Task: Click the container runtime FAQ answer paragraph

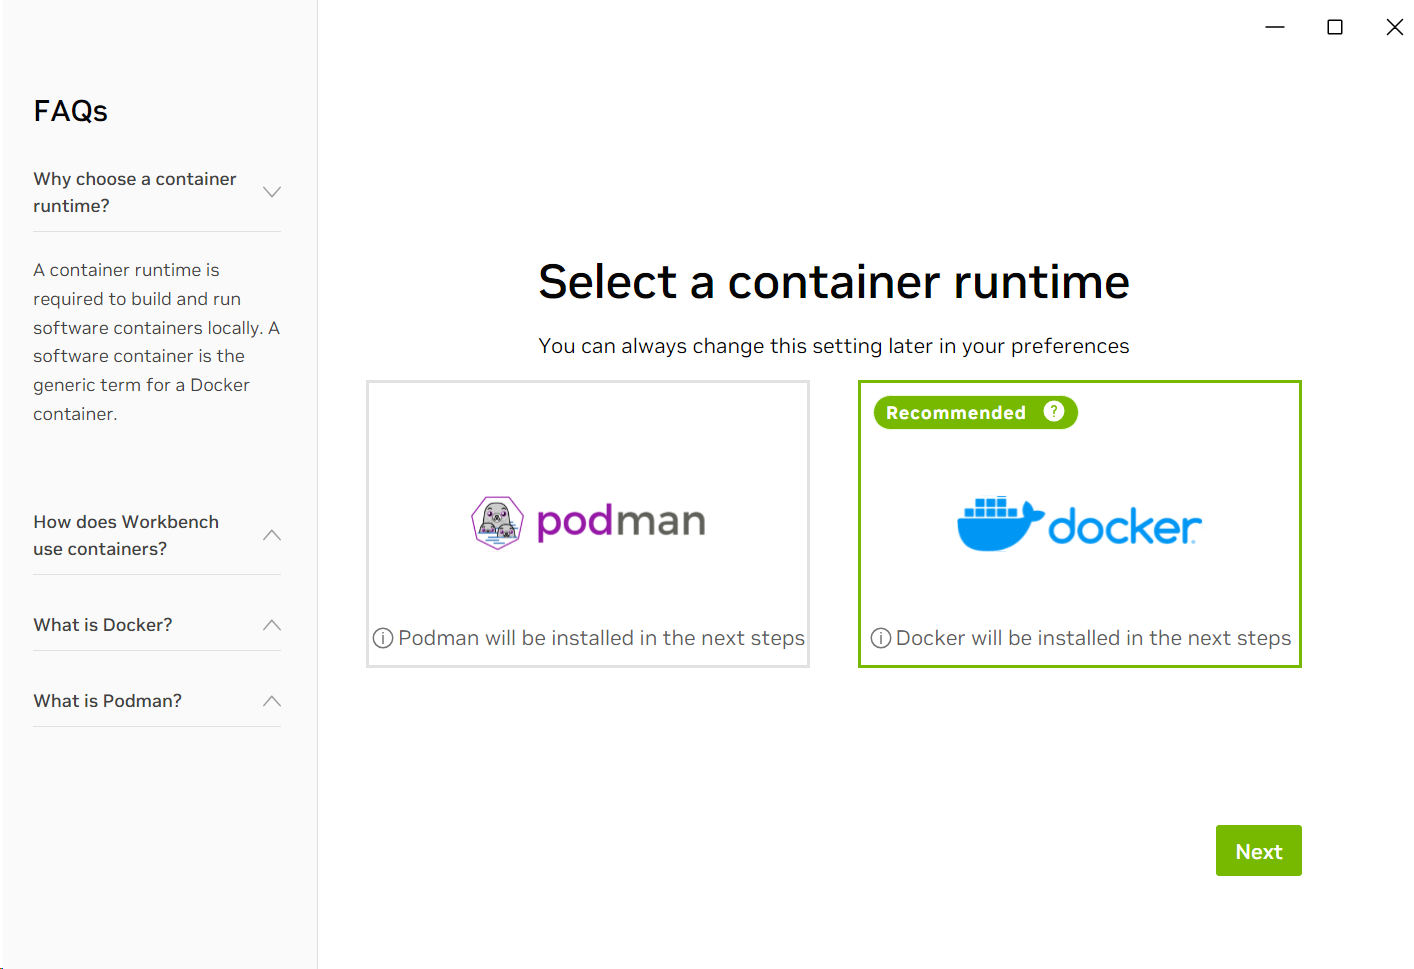Action: [x=157, y=342]
